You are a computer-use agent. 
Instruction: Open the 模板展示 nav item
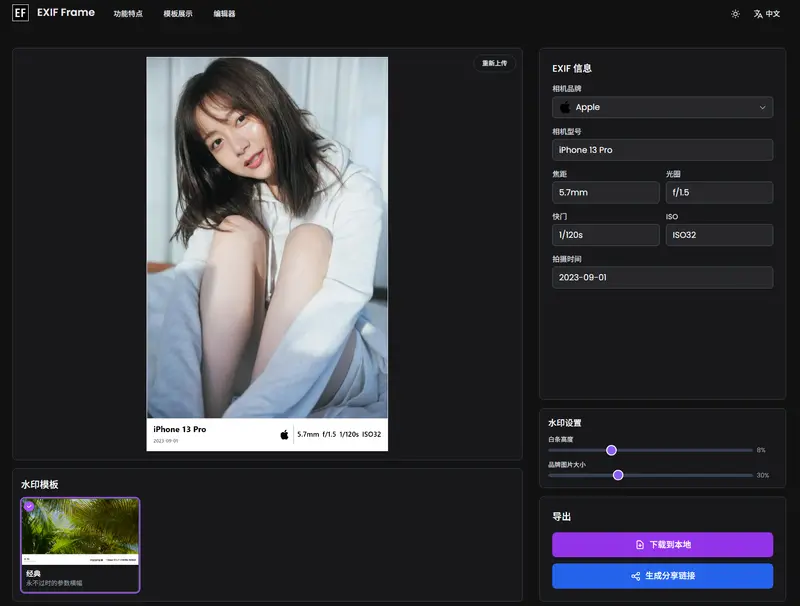(x=178, y=14)
